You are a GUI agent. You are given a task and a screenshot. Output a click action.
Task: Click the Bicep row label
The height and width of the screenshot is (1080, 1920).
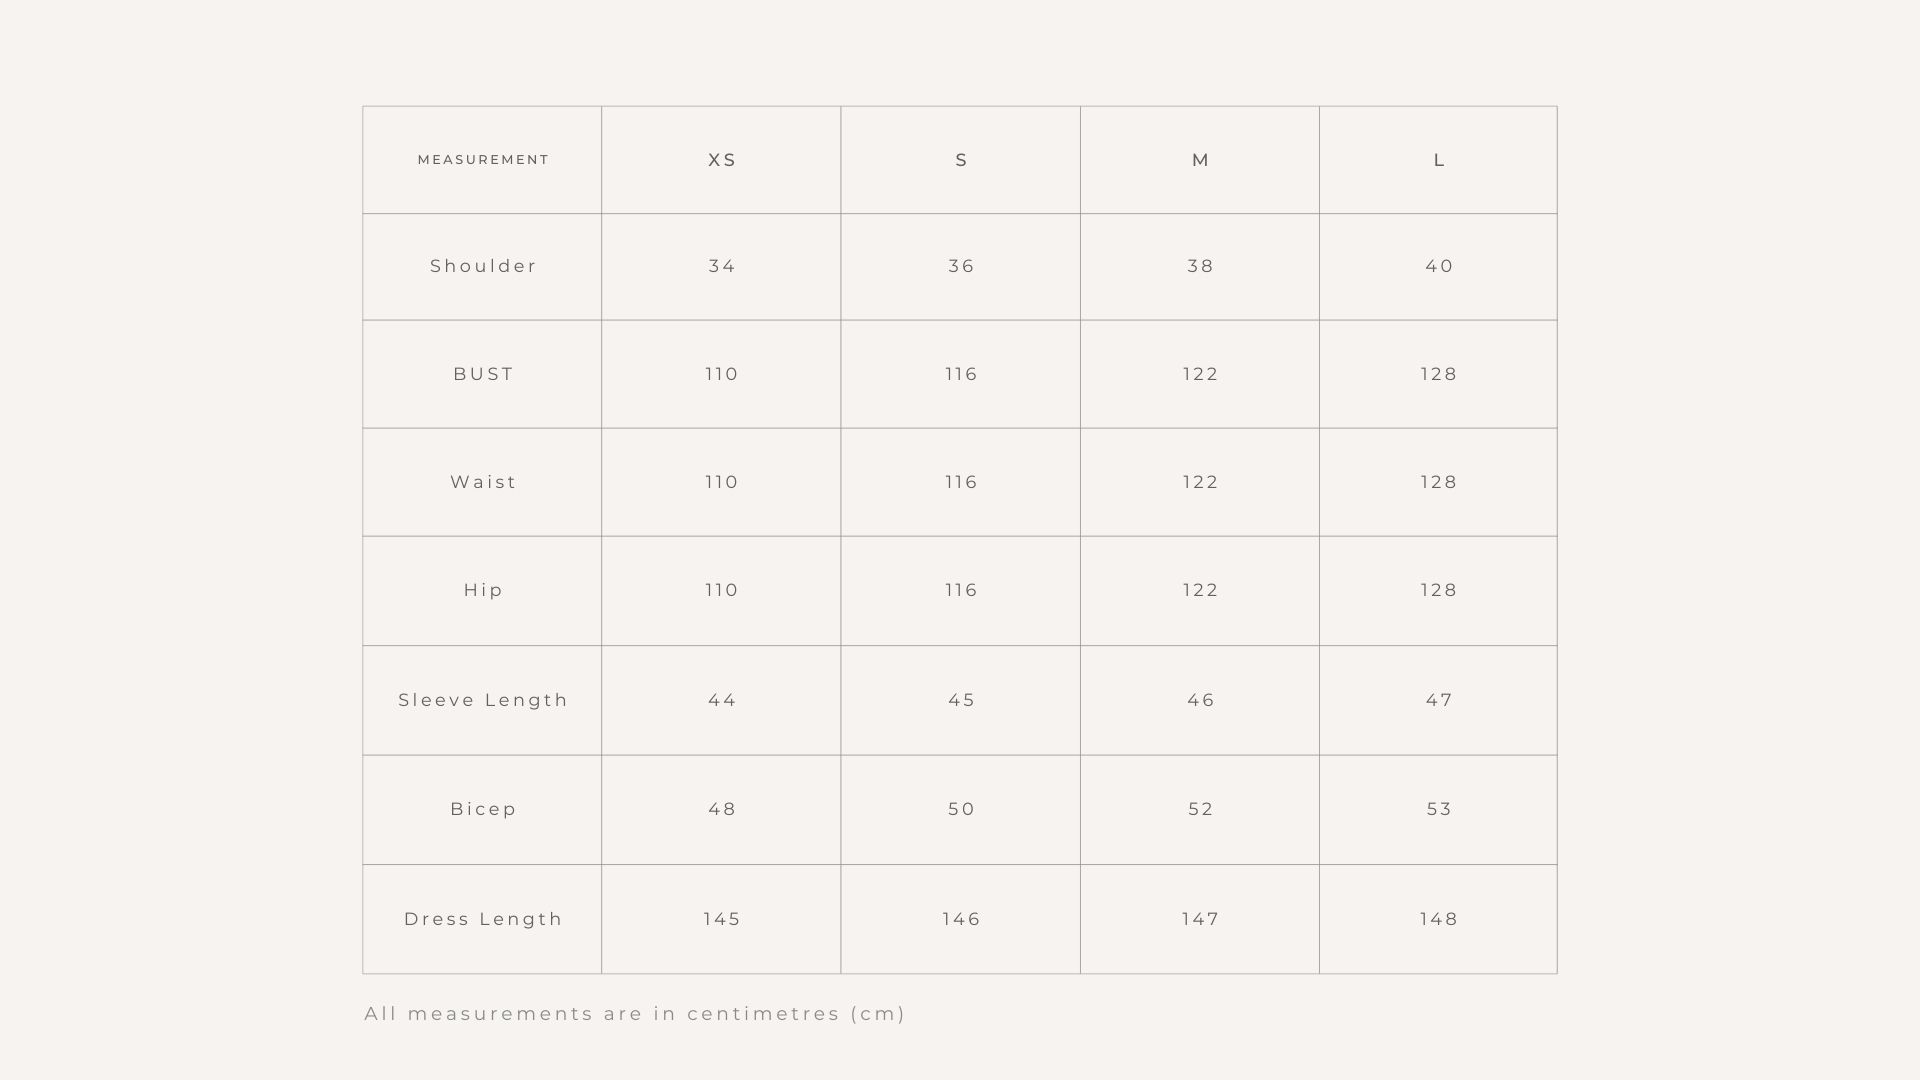483,809
